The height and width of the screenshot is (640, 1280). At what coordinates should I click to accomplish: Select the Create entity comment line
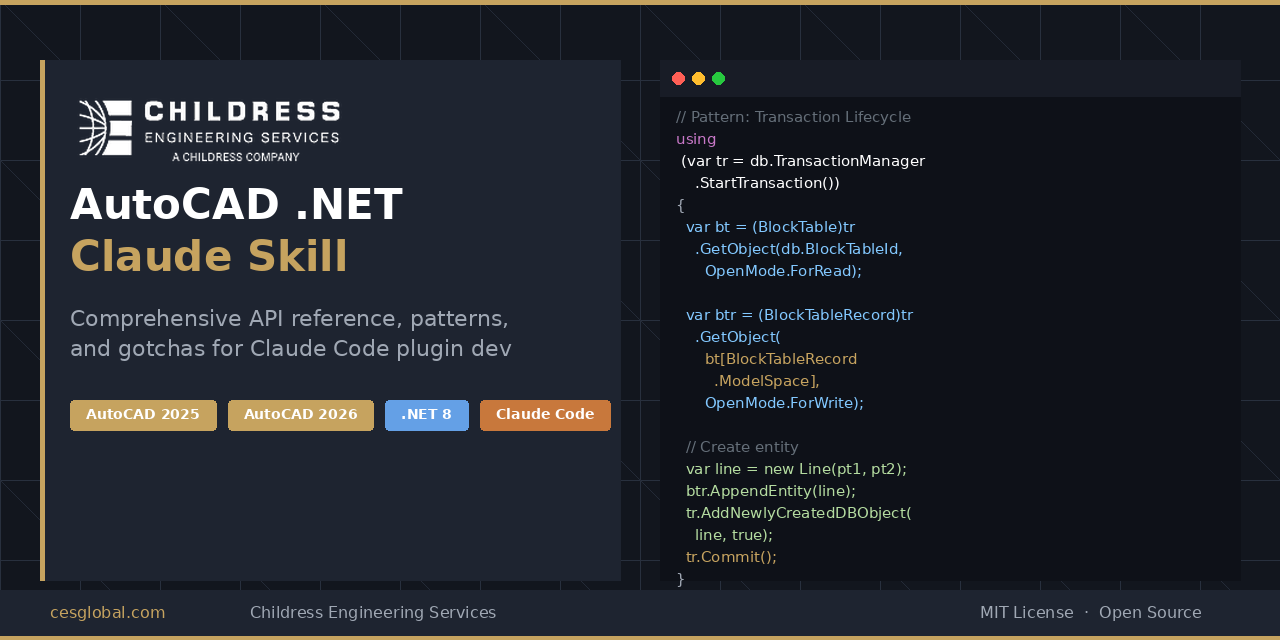[x=742, y=447]
